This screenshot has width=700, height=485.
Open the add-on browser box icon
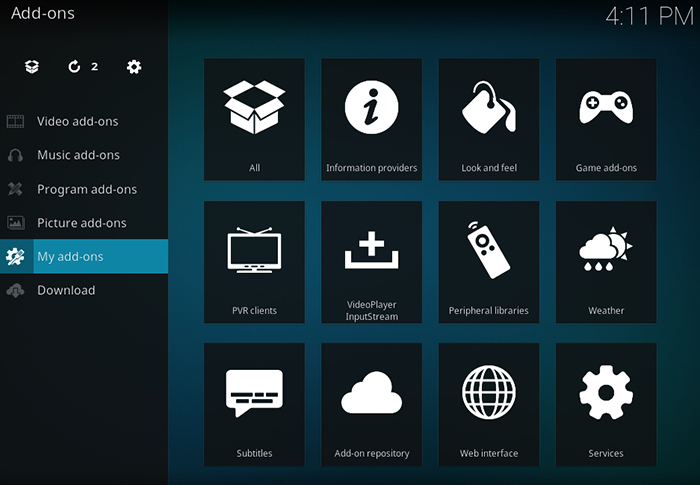[32, 67]
